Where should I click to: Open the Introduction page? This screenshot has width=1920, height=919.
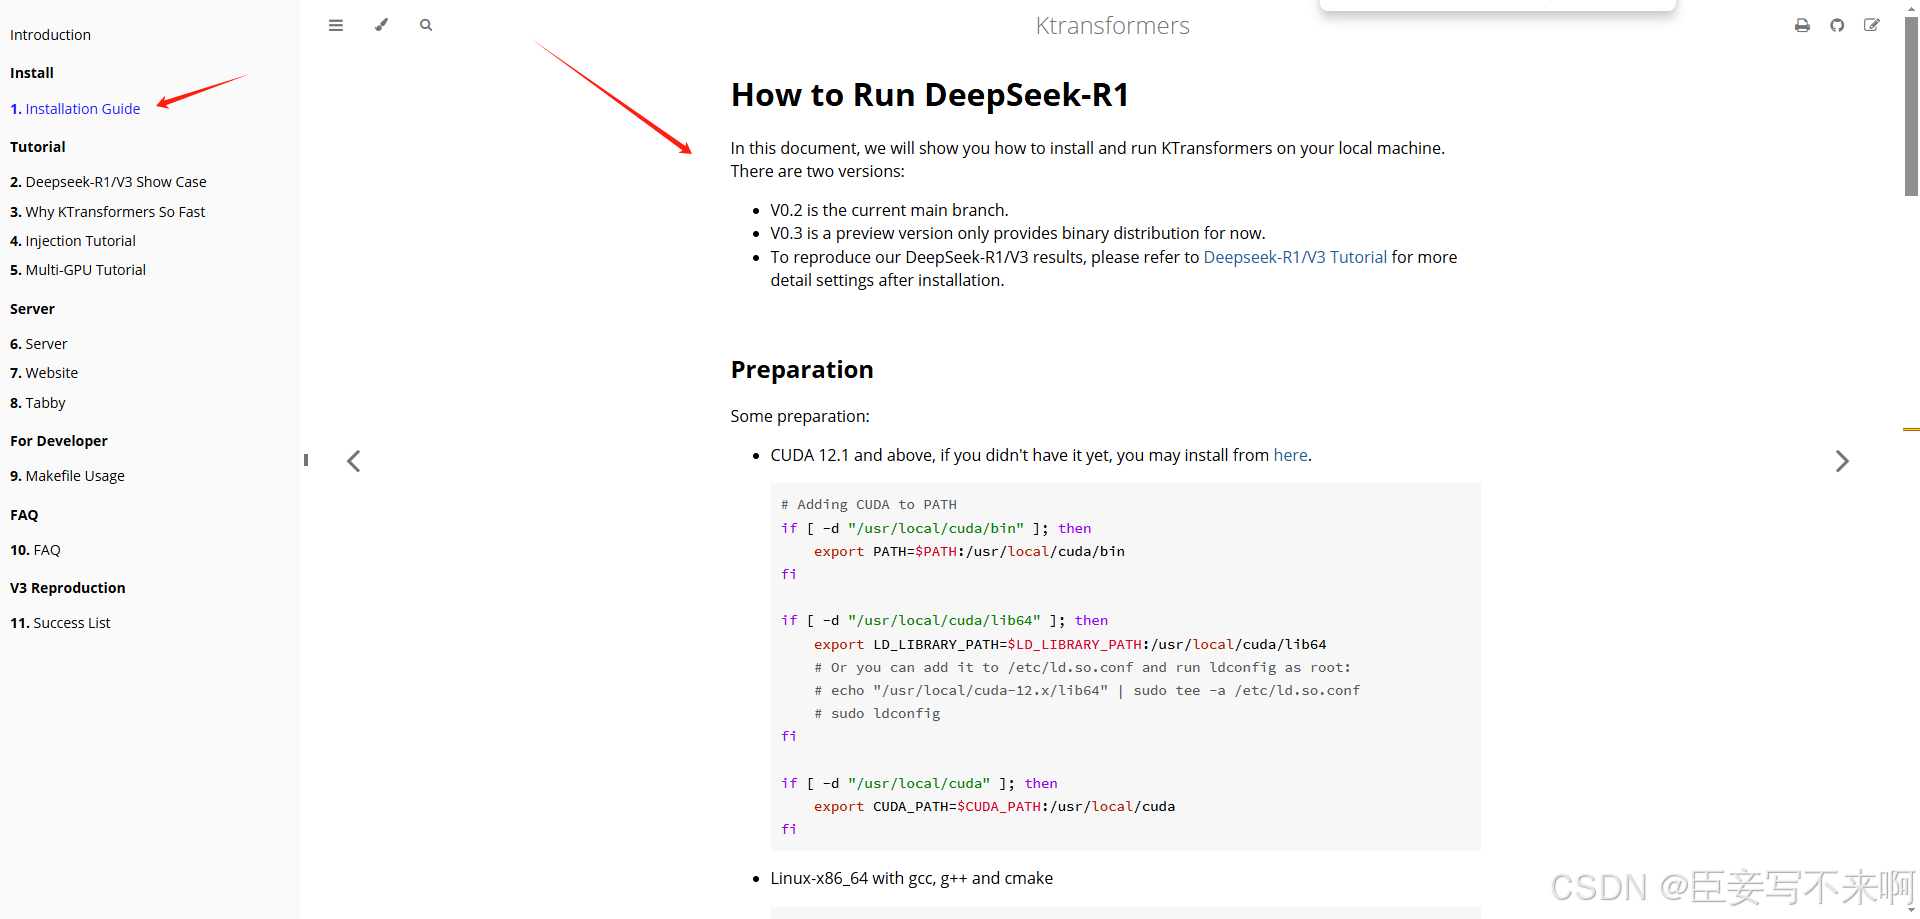(50, 35)
